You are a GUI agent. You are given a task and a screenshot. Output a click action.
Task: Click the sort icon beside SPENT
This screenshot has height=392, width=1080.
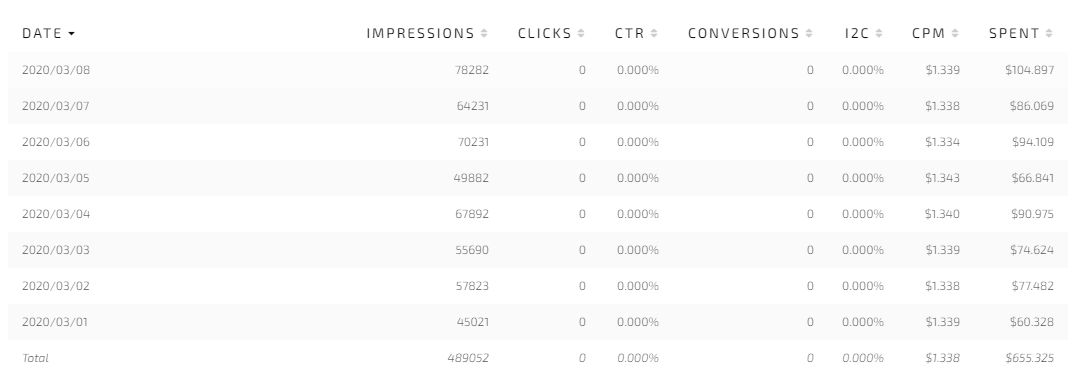(1049, 33)
